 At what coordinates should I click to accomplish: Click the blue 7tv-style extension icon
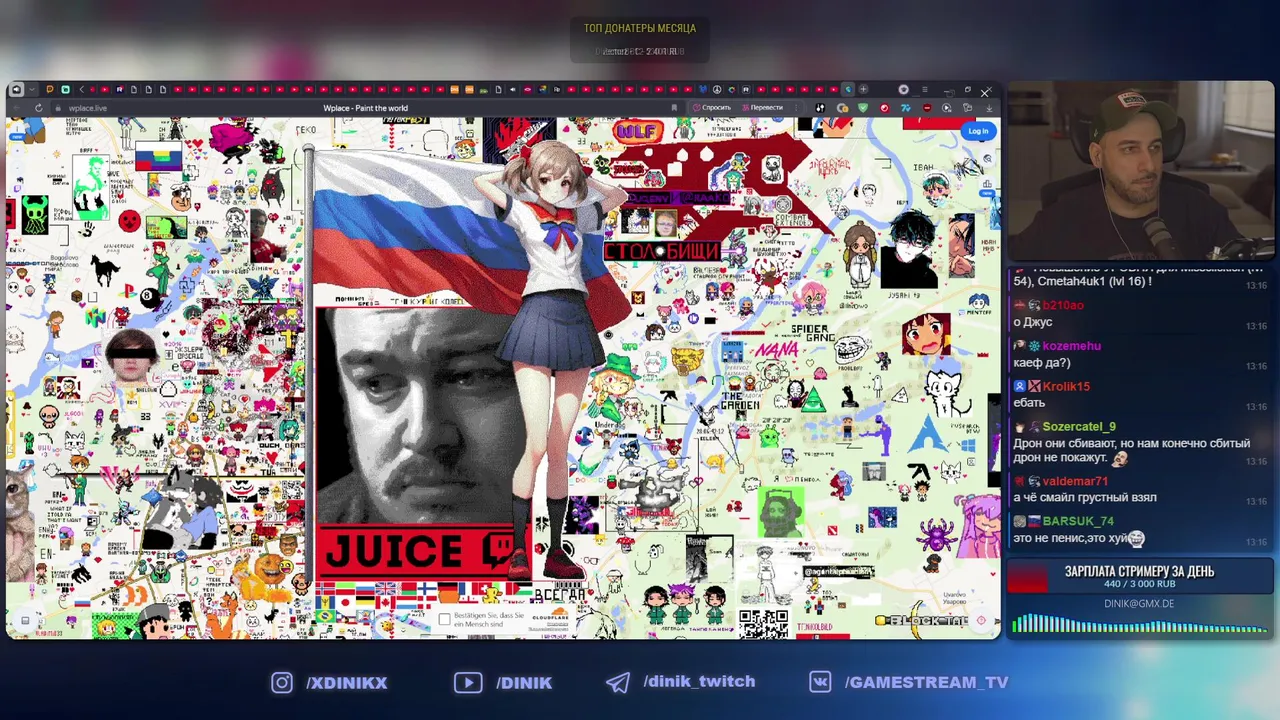pyautogui.click(x=905, y=107)
